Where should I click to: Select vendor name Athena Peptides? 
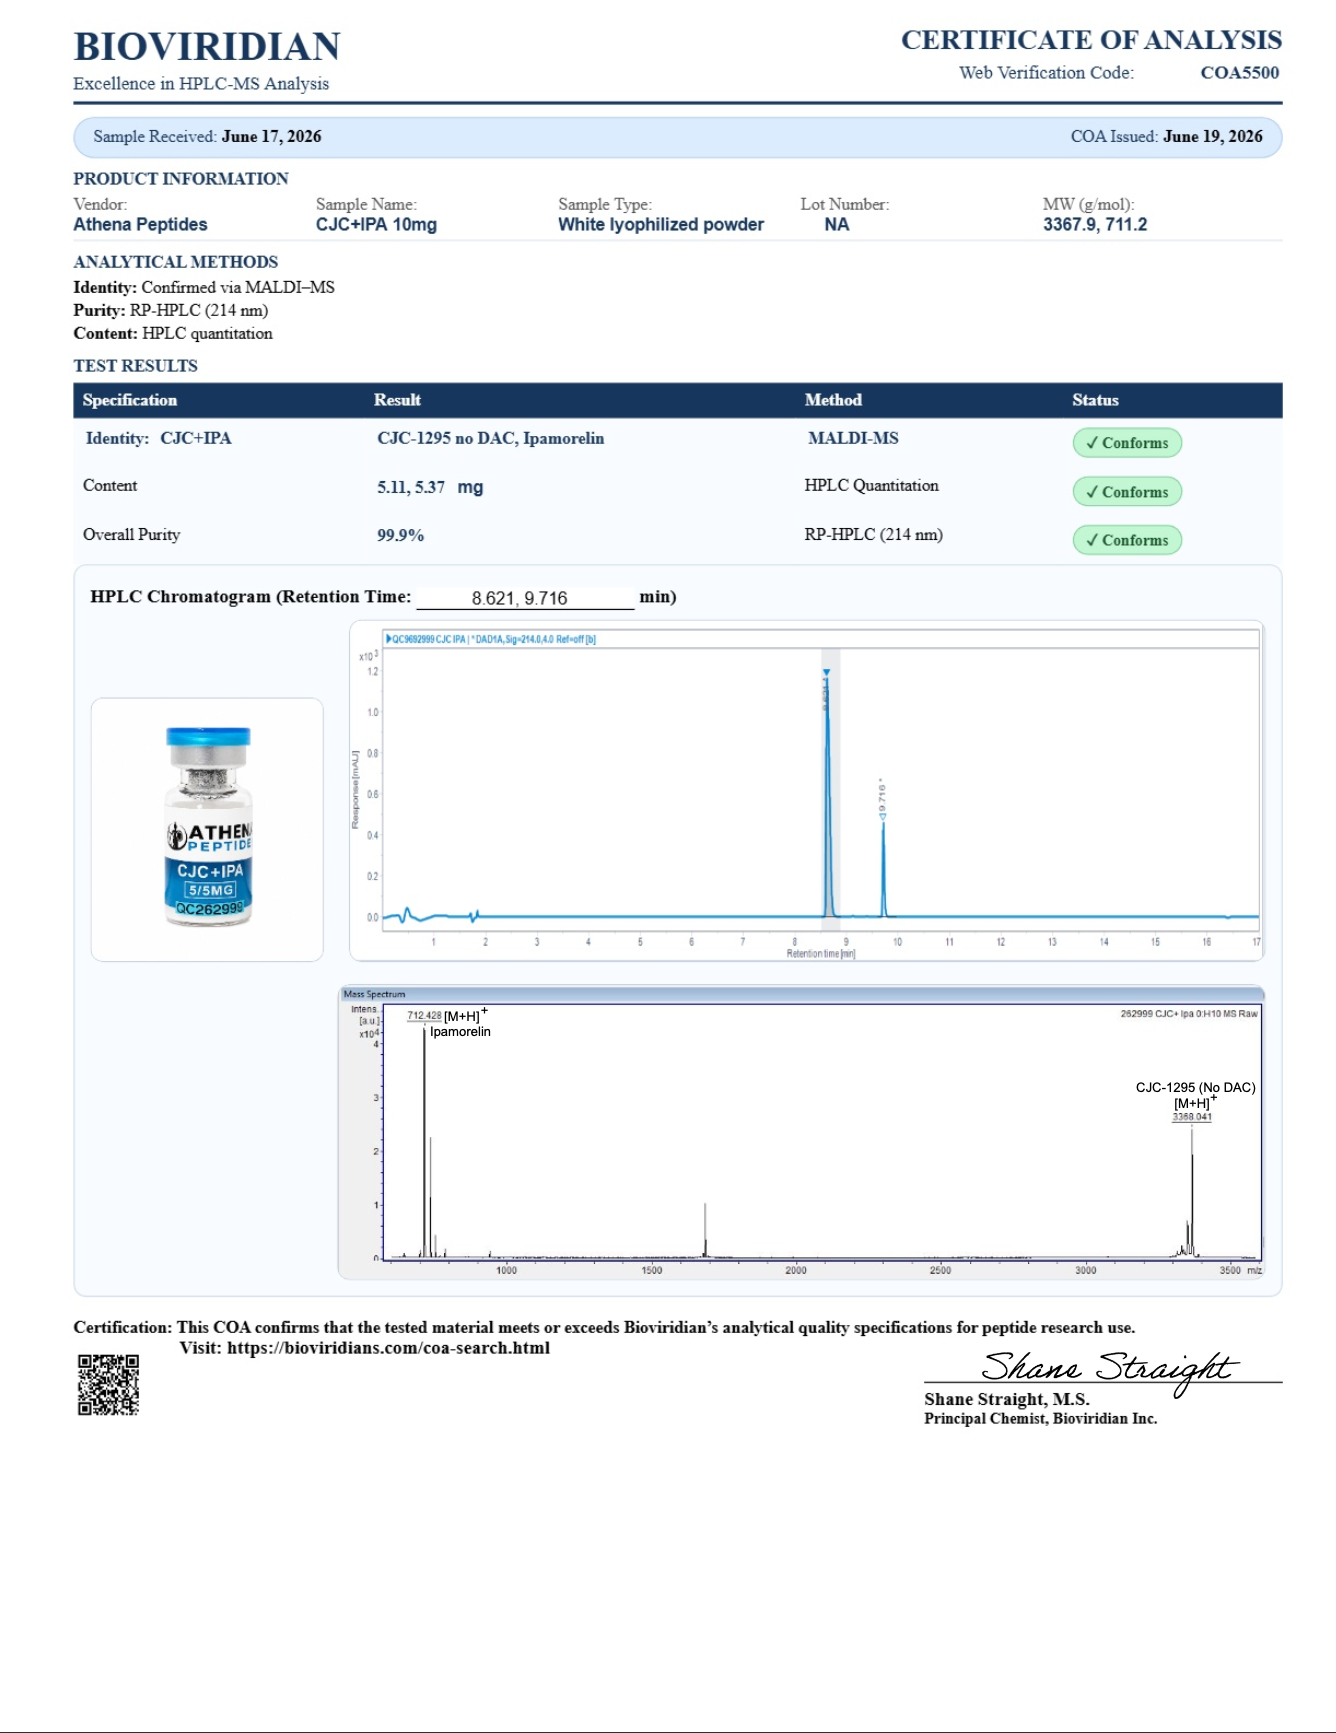[140, 225]
